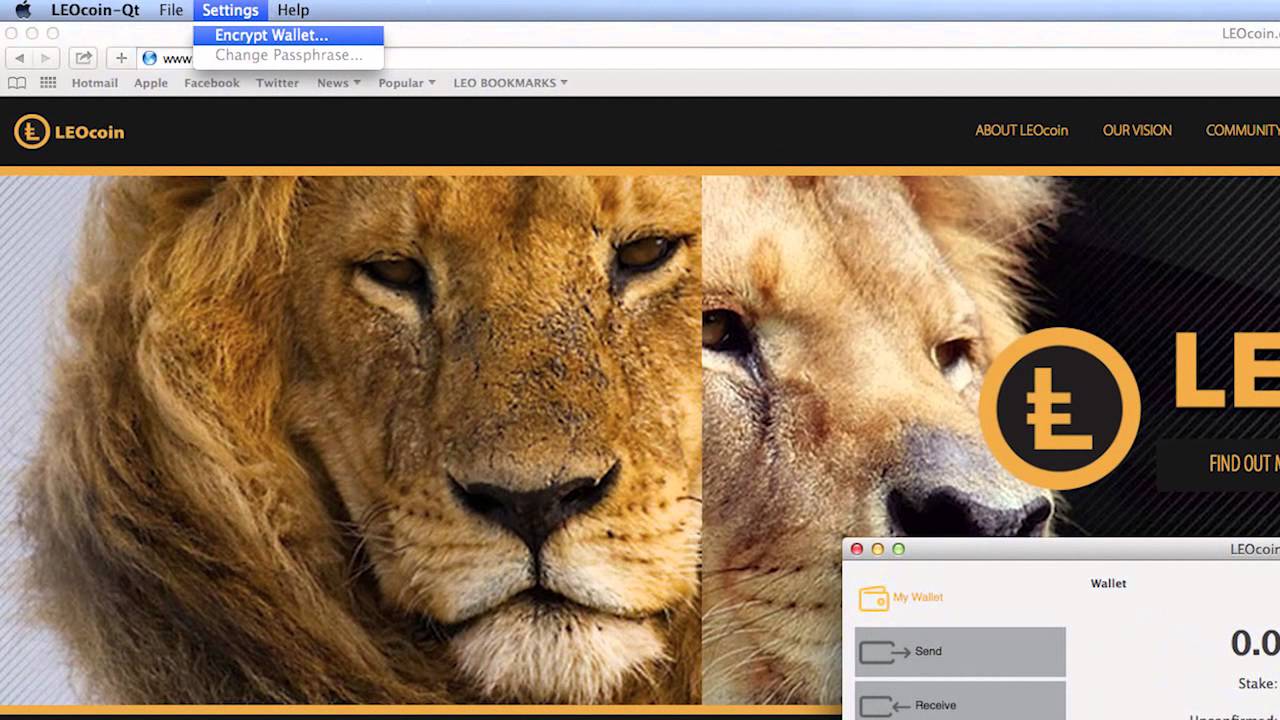The width and height of the screenshot is (1280, 720).
Task: Open the Reading List book icon
Action: tap(17, 83)
